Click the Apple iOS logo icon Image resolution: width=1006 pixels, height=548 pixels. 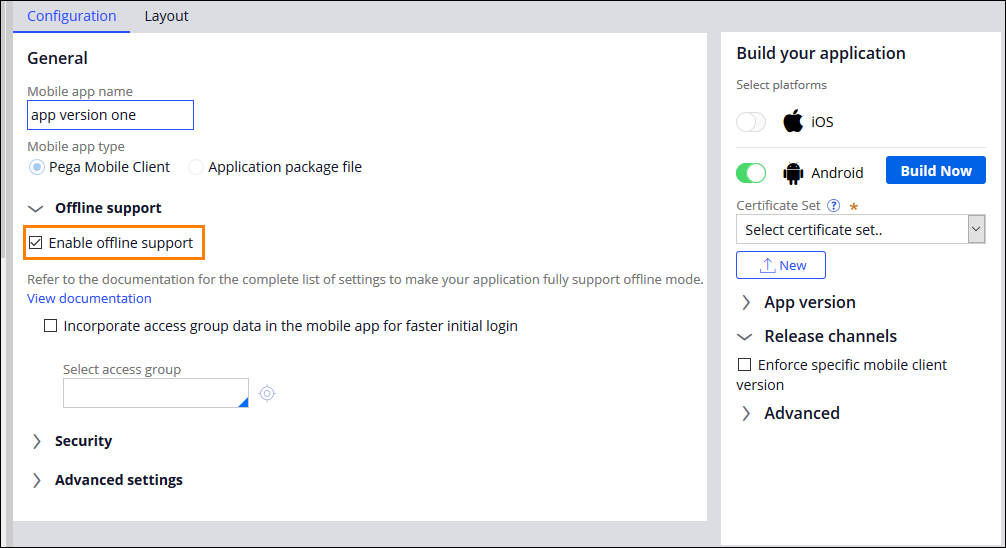coord(793,122)
